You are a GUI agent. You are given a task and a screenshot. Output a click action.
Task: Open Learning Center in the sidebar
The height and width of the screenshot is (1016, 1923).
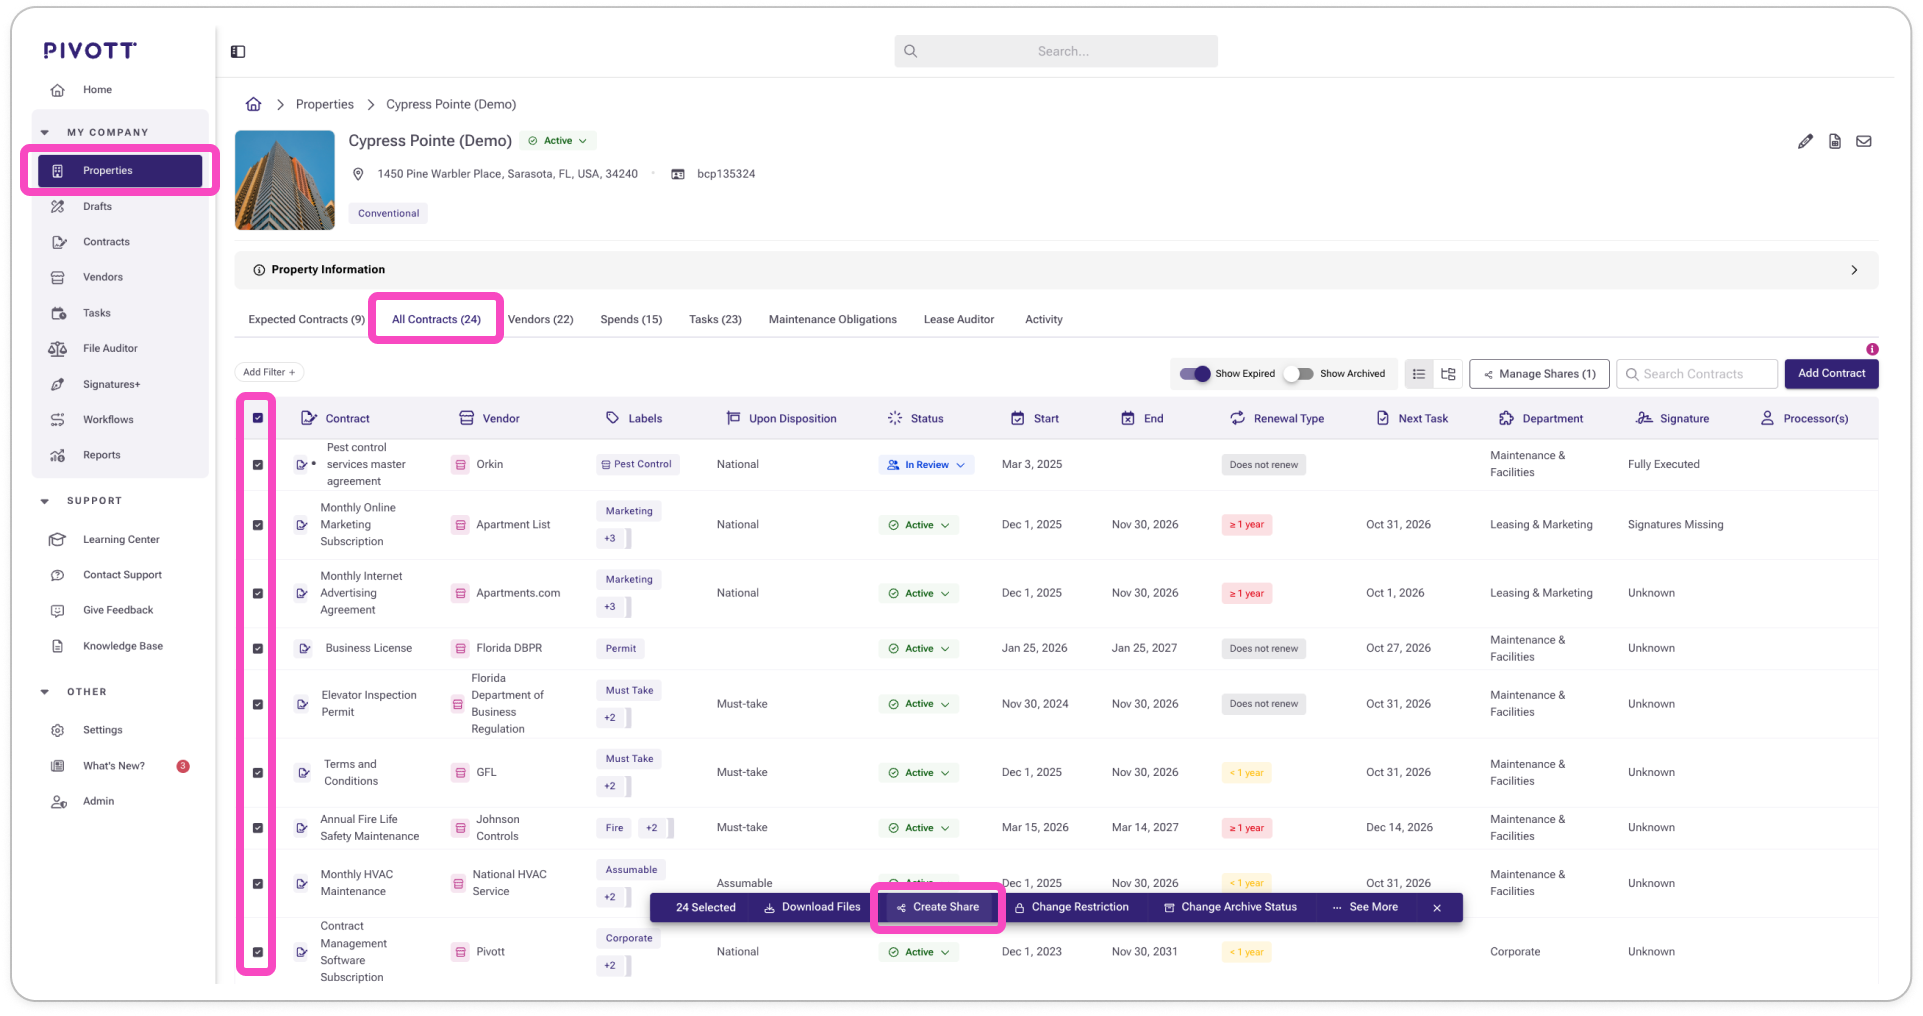coord(121,540)
